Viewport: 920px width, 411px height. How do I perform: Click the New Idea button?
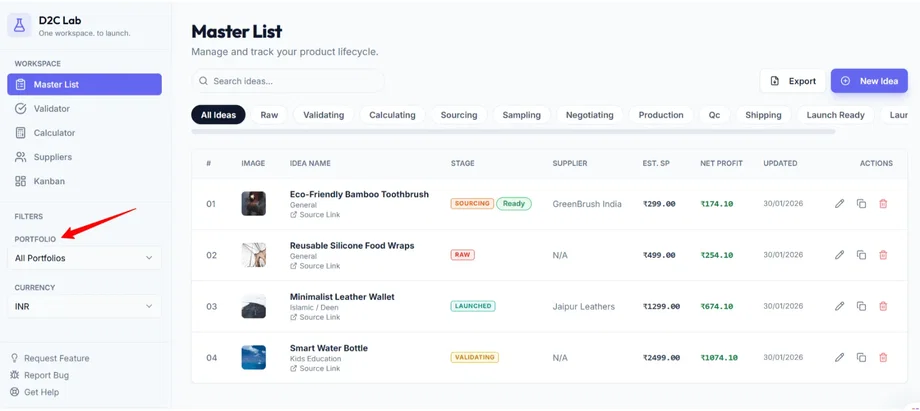869,81
